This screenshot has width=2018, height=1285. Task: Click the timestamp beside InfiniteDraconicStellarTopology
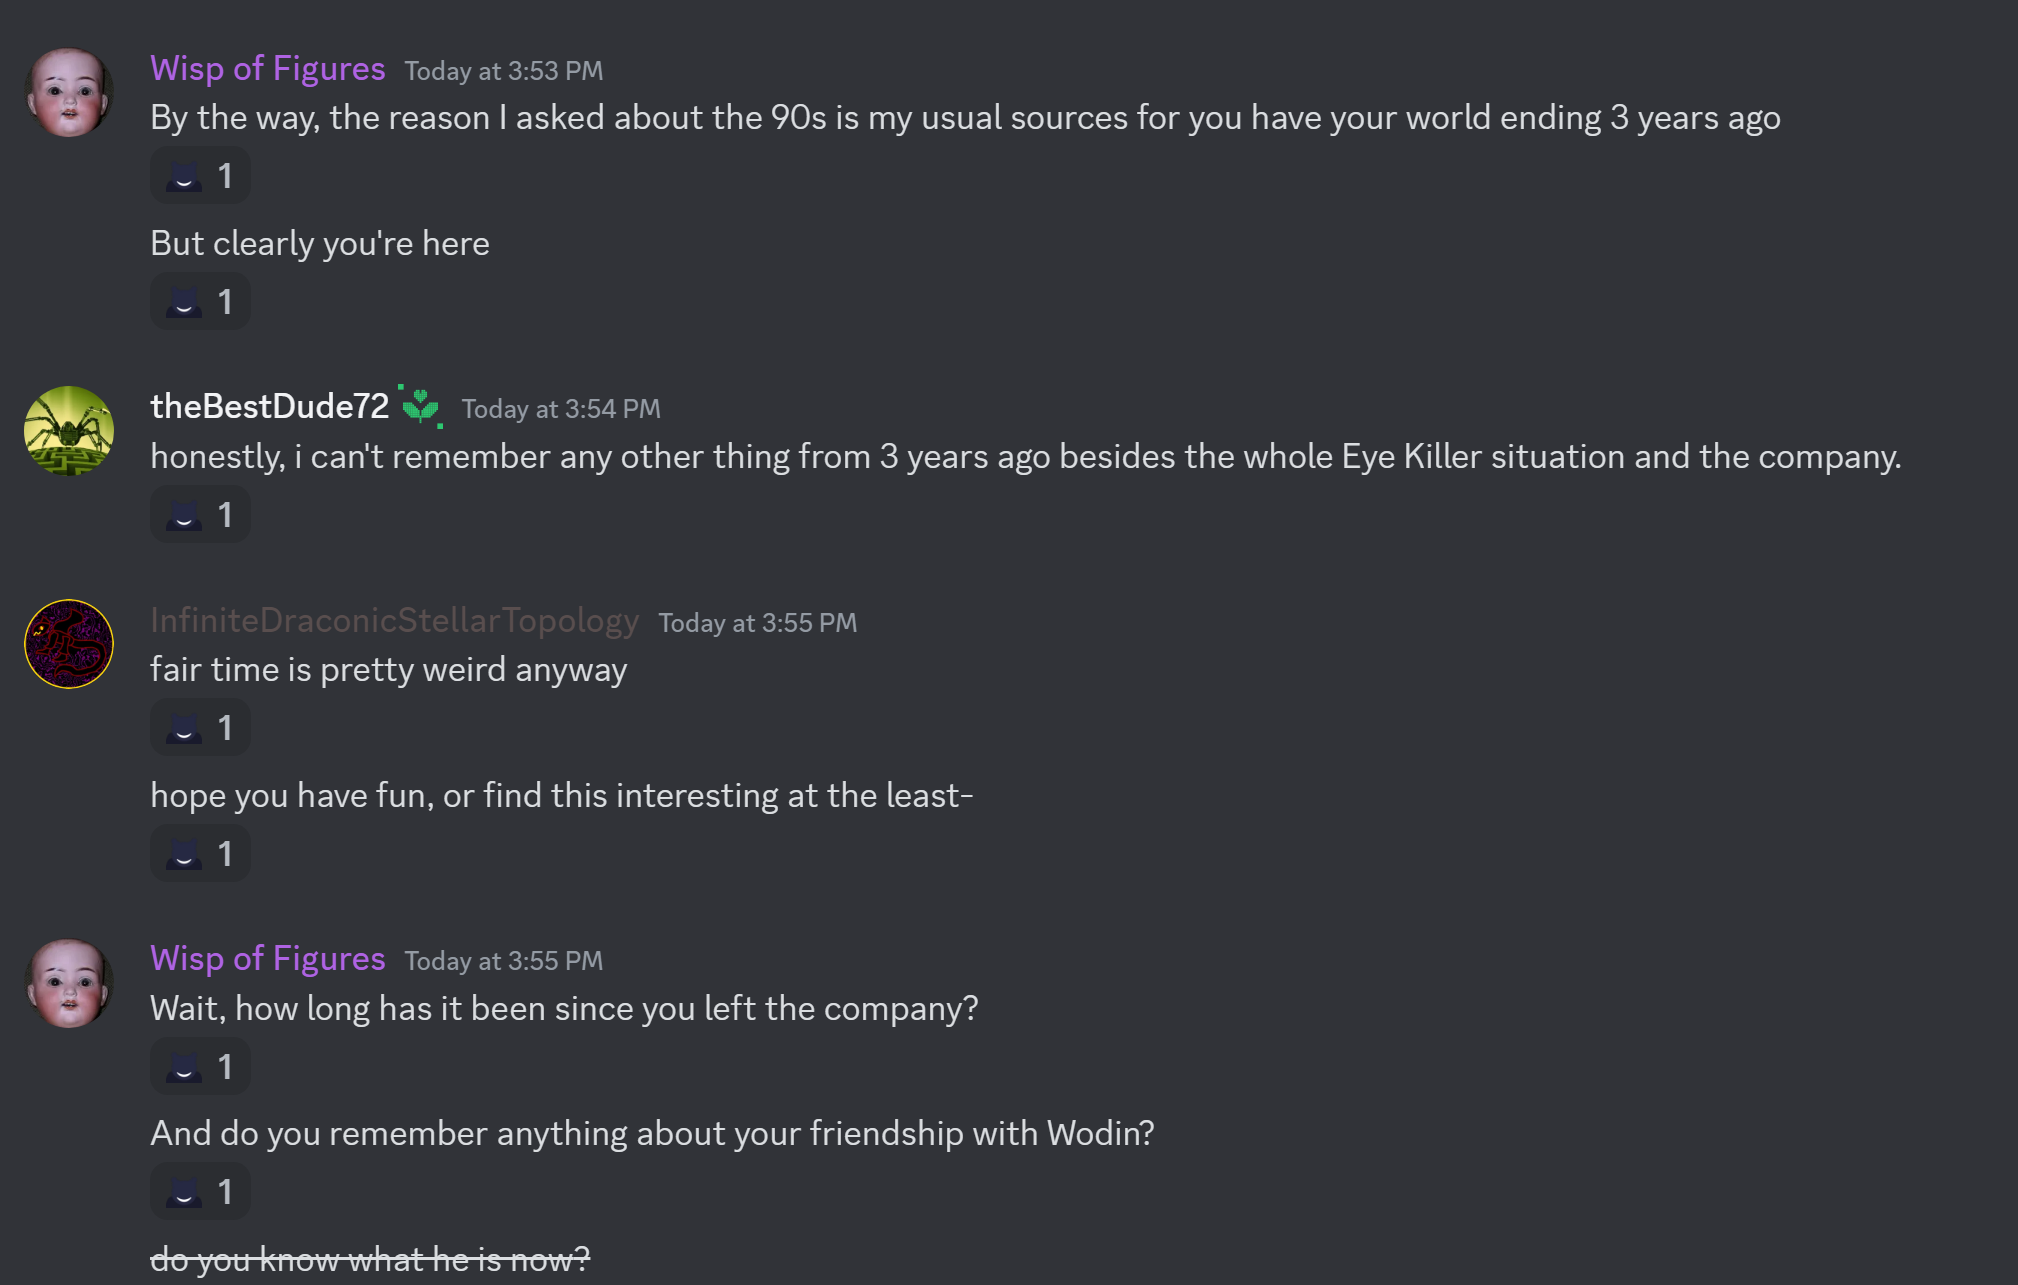point(757,623)
